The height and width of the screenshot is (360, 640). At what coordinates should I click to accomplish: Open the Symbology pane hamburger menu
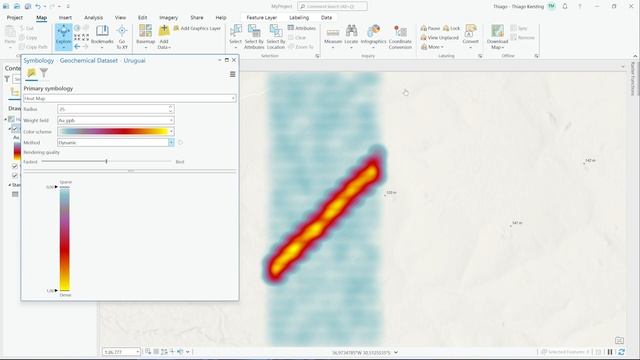click(233, 74)
